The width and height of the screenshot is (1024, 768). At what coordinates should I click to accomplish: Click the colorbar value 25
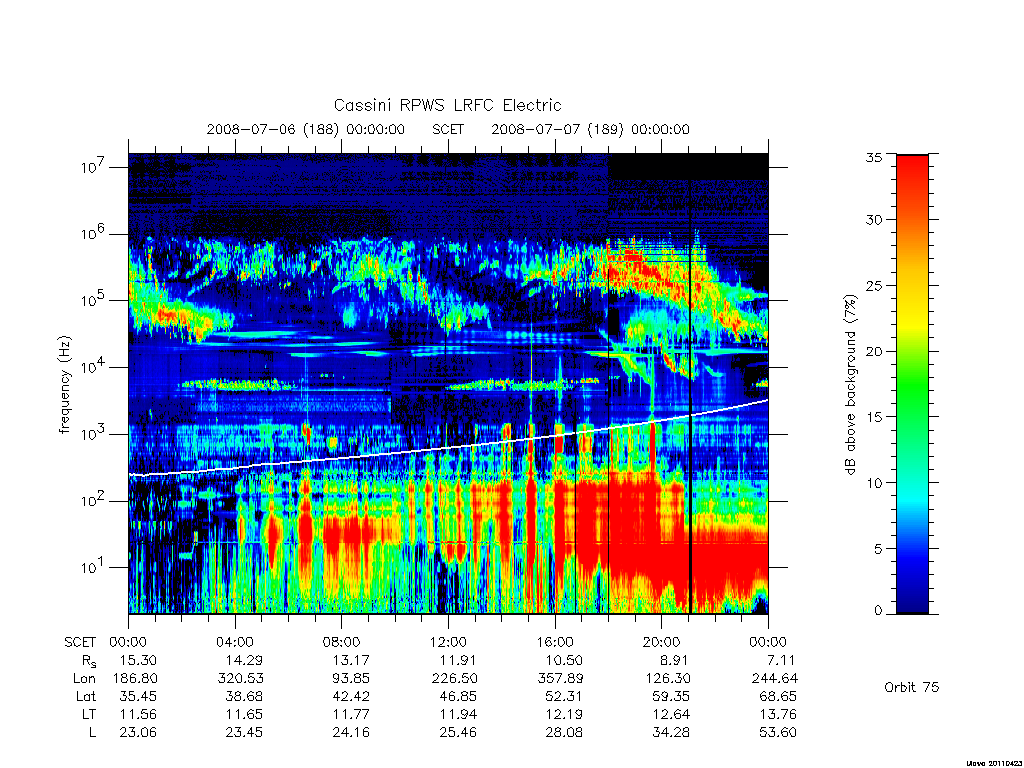click(874, 285)
